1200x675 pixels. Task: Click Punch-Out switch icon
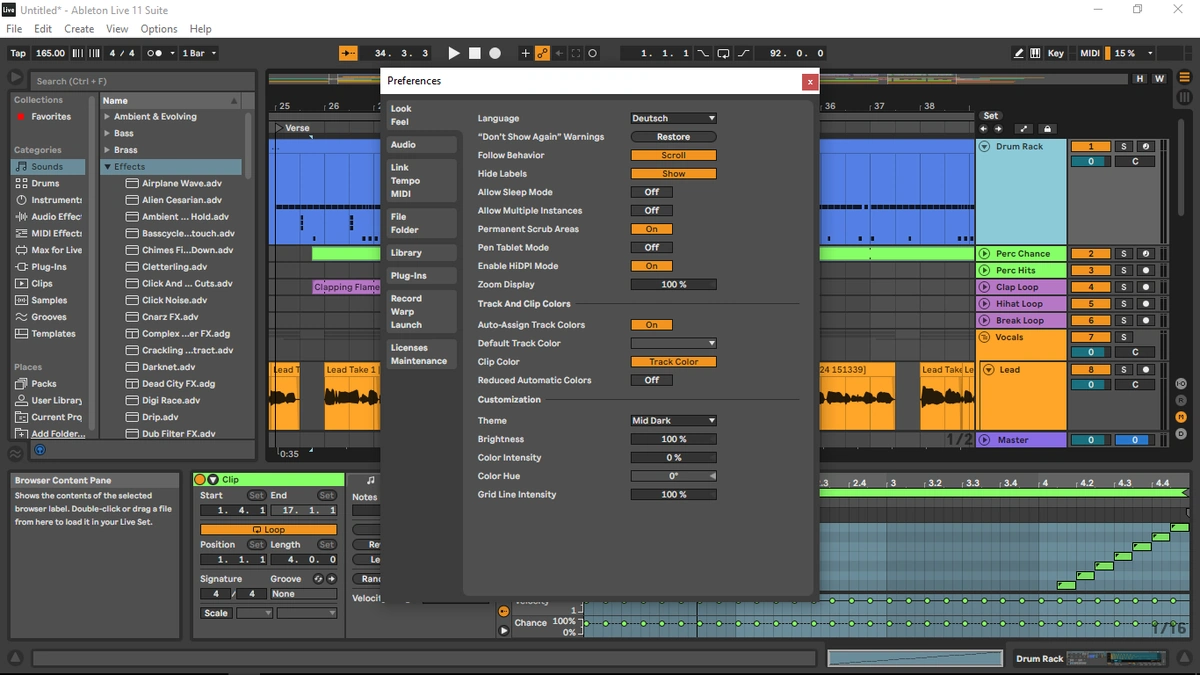[x=742, y=53]
